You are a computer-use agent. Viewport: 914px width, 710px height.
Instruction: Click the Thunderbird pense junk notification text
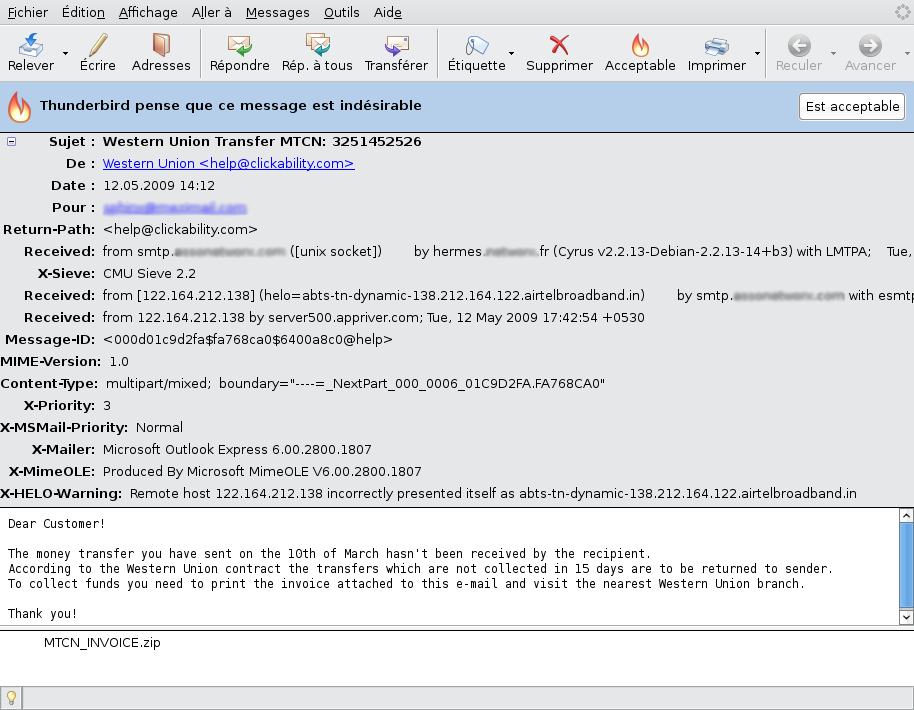pyautogui.click(x=231, y=106)
